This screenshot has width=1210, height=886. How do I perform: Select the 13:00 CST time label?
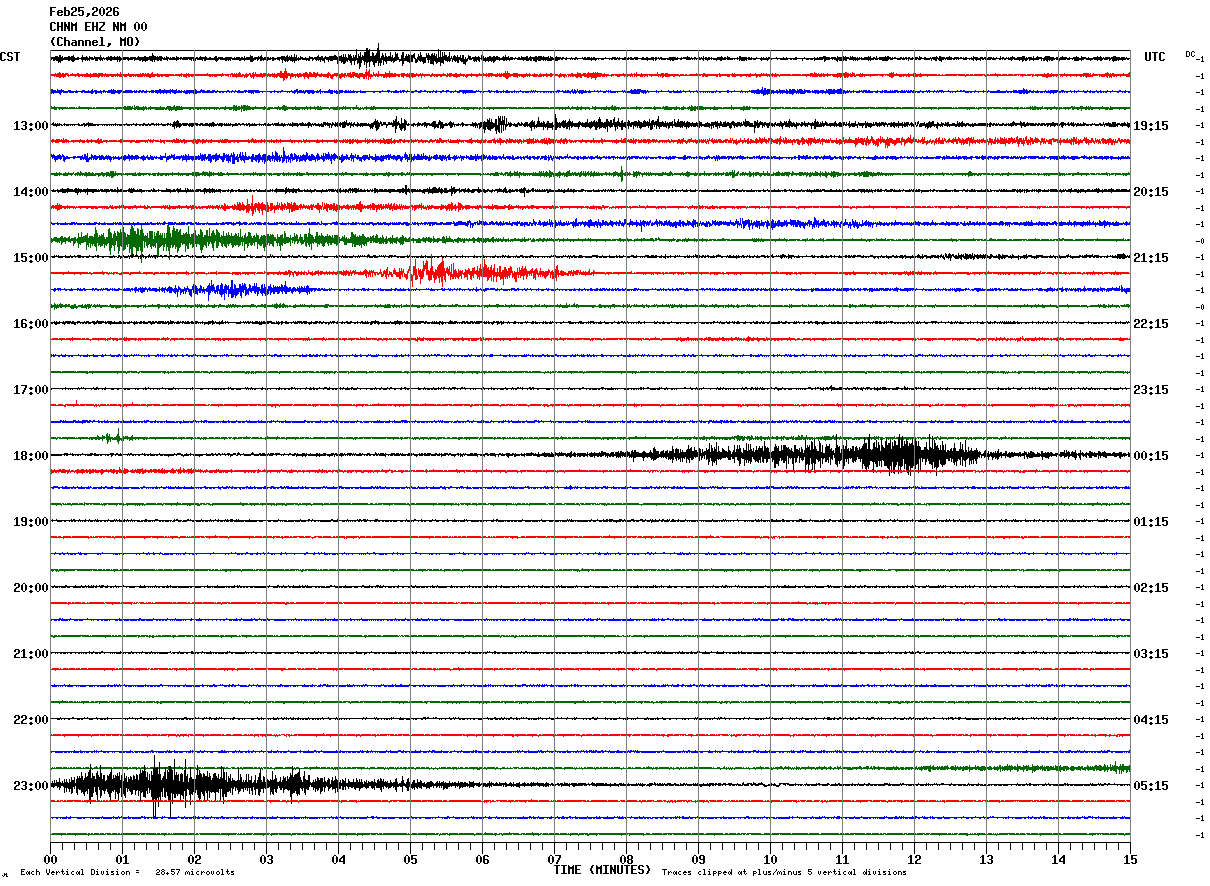(x=30, y=126)
